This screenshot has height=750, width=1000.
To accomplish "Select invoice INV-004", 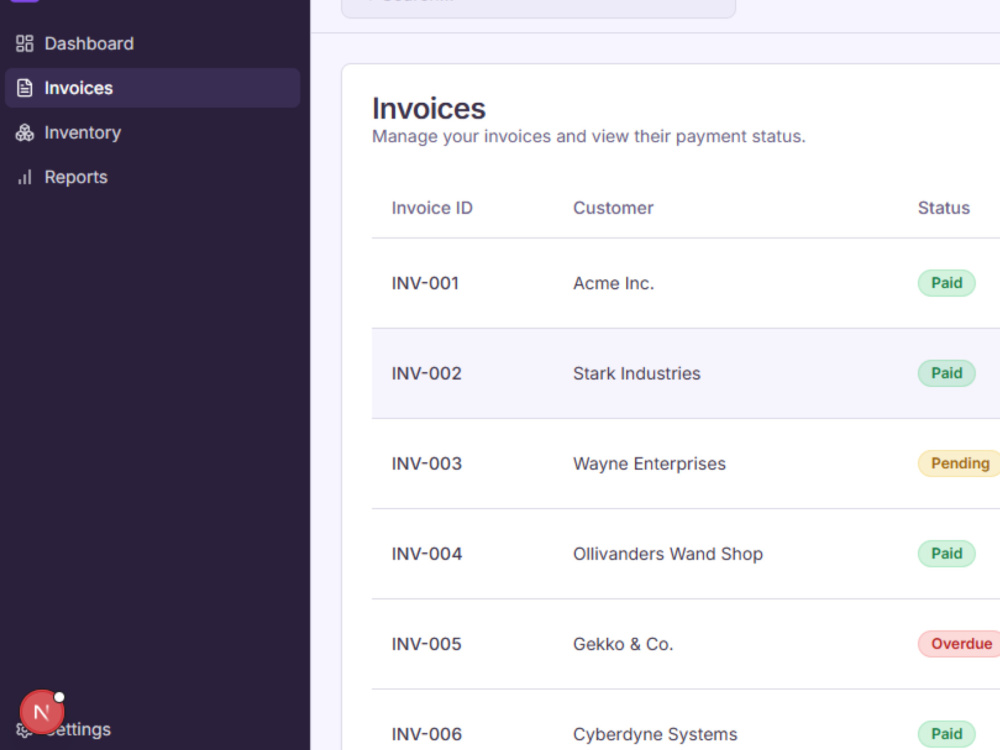I will pyautogui.click(x=427, y=554).
